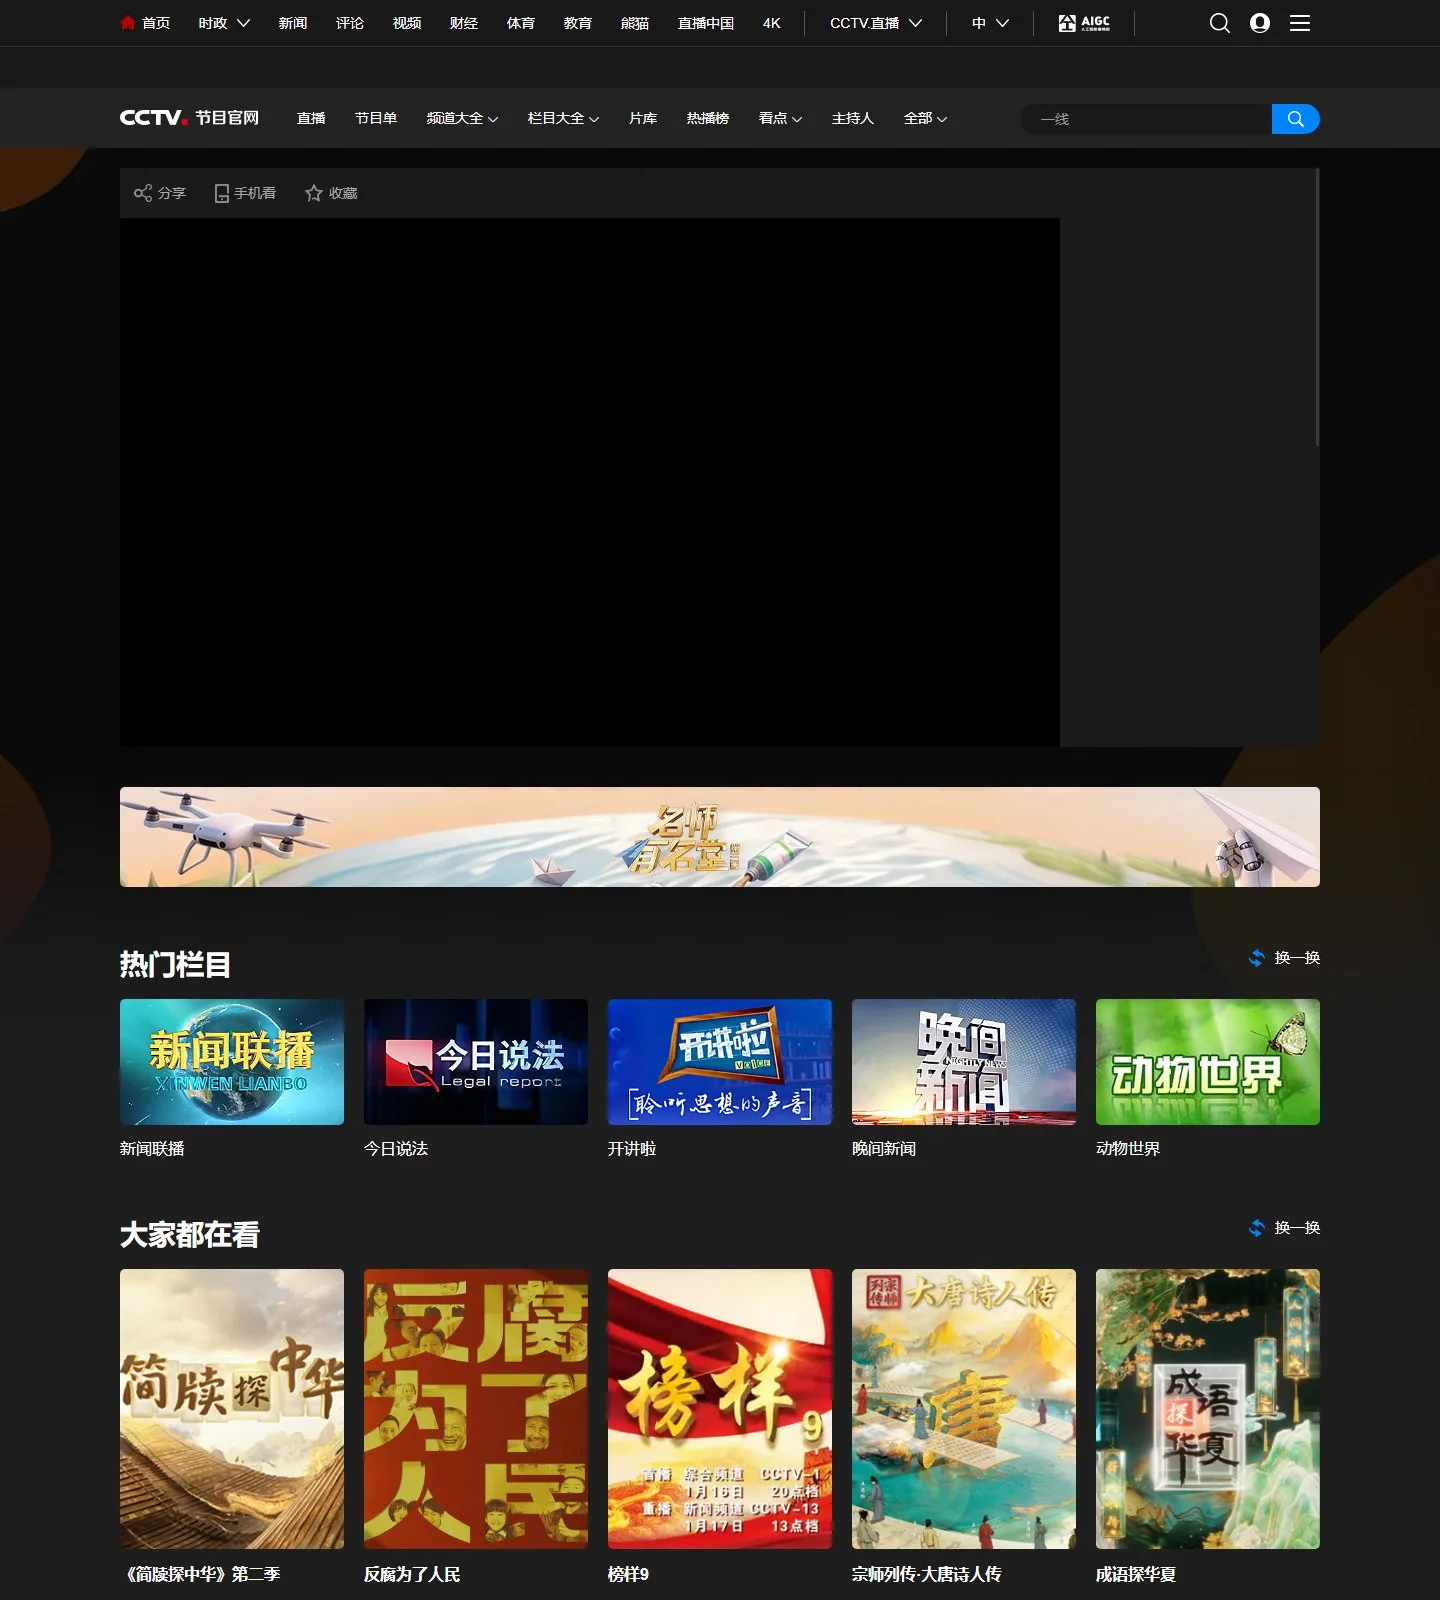Go to 直播 in the program nav
1440x1600 pixels.
click(x=311, y=118)
